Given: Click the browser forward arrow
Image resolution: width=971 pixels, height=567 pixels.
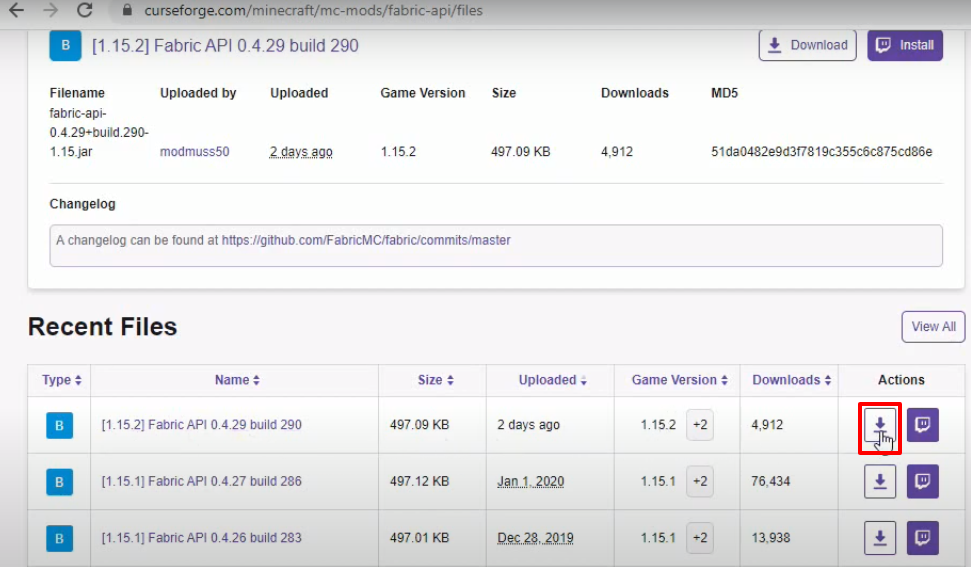Looking at the screenshot, I should tap(51, 10).
